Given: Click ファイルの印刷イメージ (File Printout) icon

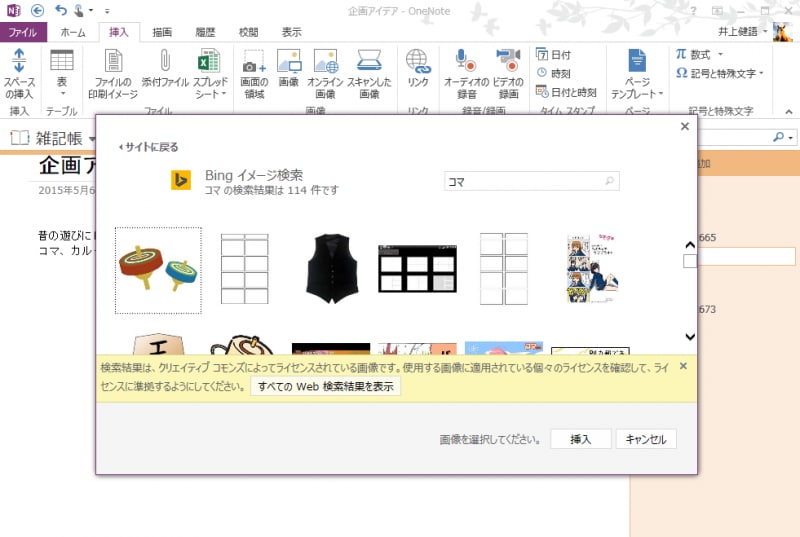Looking at the screenshot, I should pos(113,60).
